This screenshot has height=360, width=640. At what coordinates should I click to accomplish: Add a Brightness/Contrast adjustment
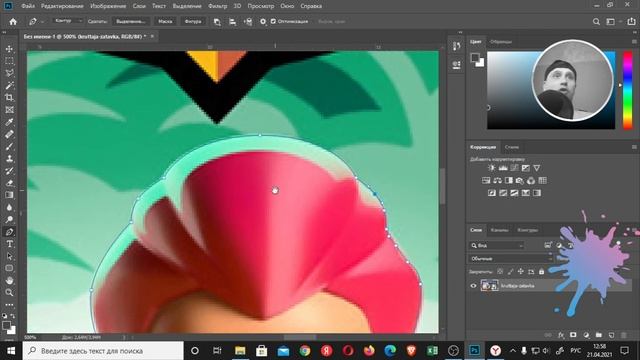click(492, 168)
